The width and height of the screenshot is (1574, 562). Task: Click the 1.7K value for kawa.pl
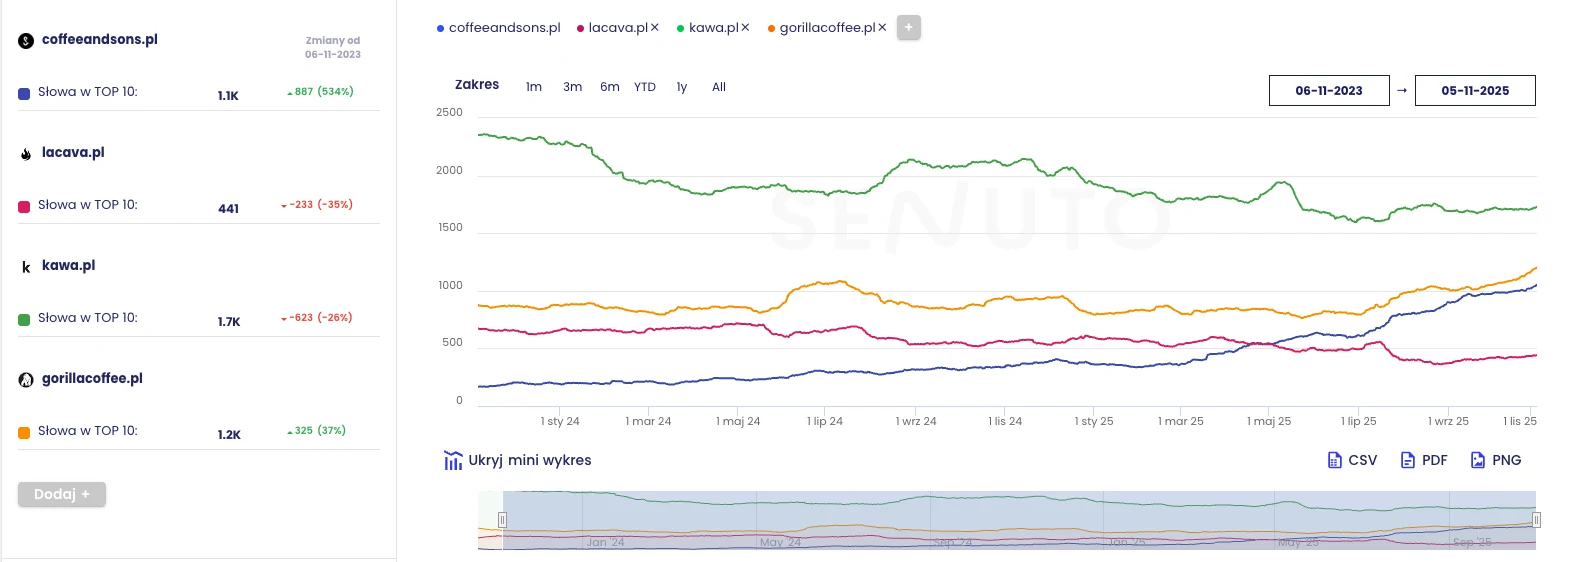[229, 322]
